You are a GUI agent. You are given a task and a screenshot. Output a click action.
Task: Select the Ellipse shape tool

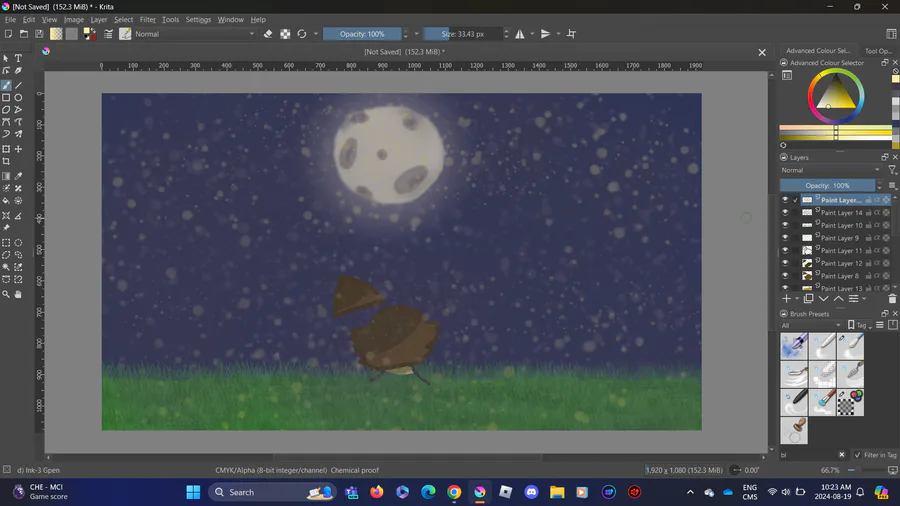pyautogui.click(x=18, y=98)
